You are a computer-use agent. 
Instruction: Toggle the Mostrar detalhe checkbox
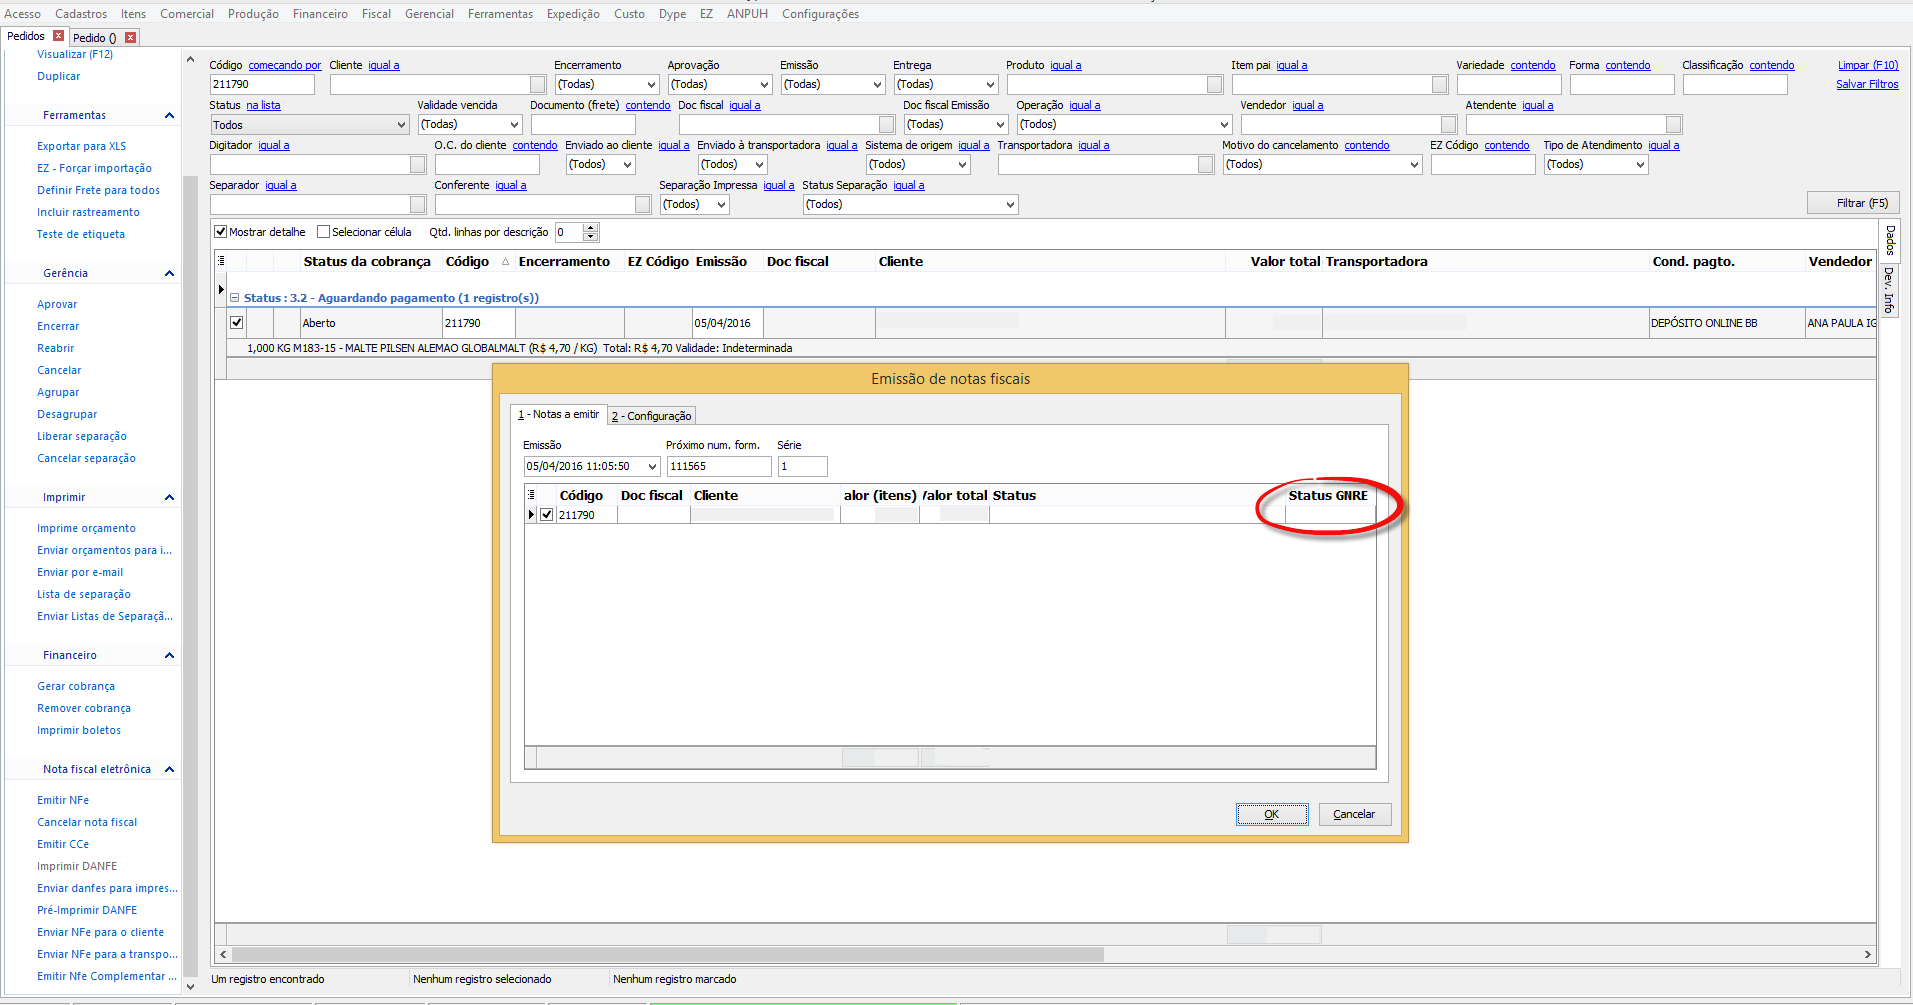tap(221, 232)
